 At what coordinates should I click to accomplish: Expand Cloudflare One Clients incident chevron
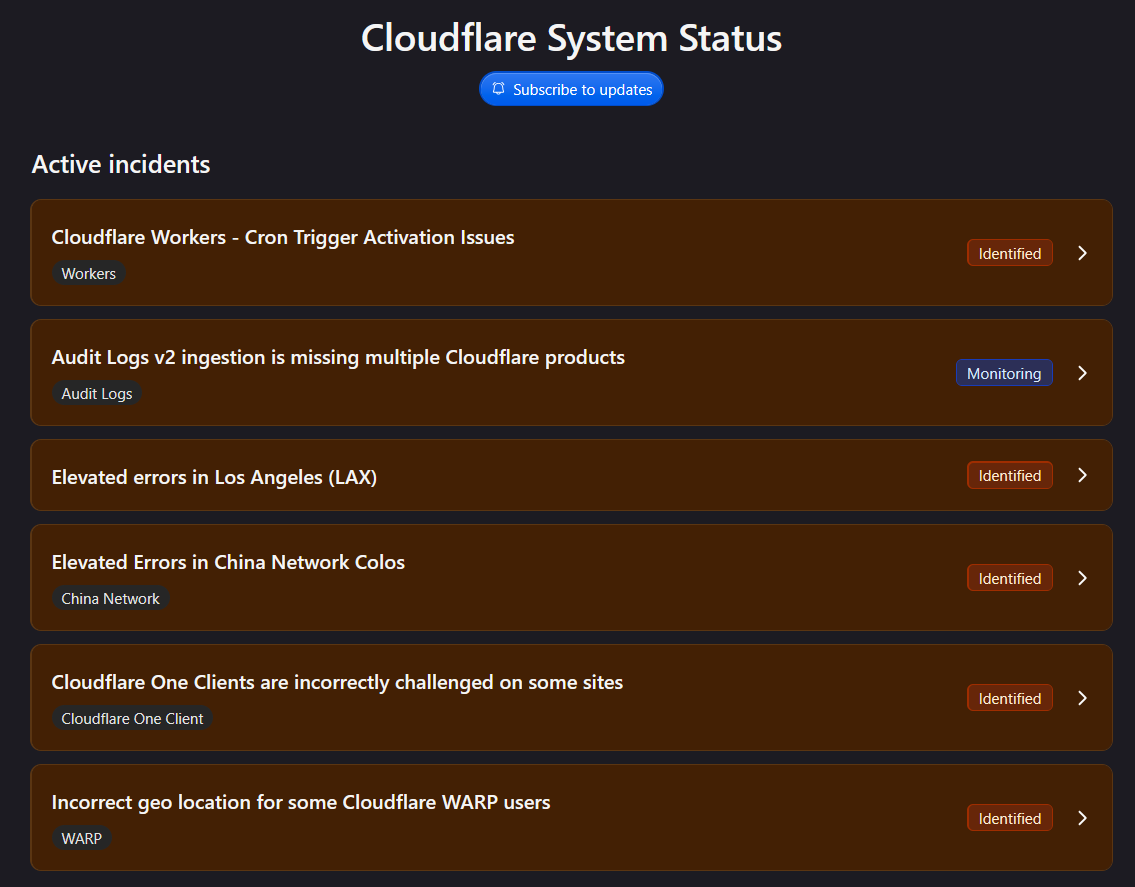click(1082, 698)
